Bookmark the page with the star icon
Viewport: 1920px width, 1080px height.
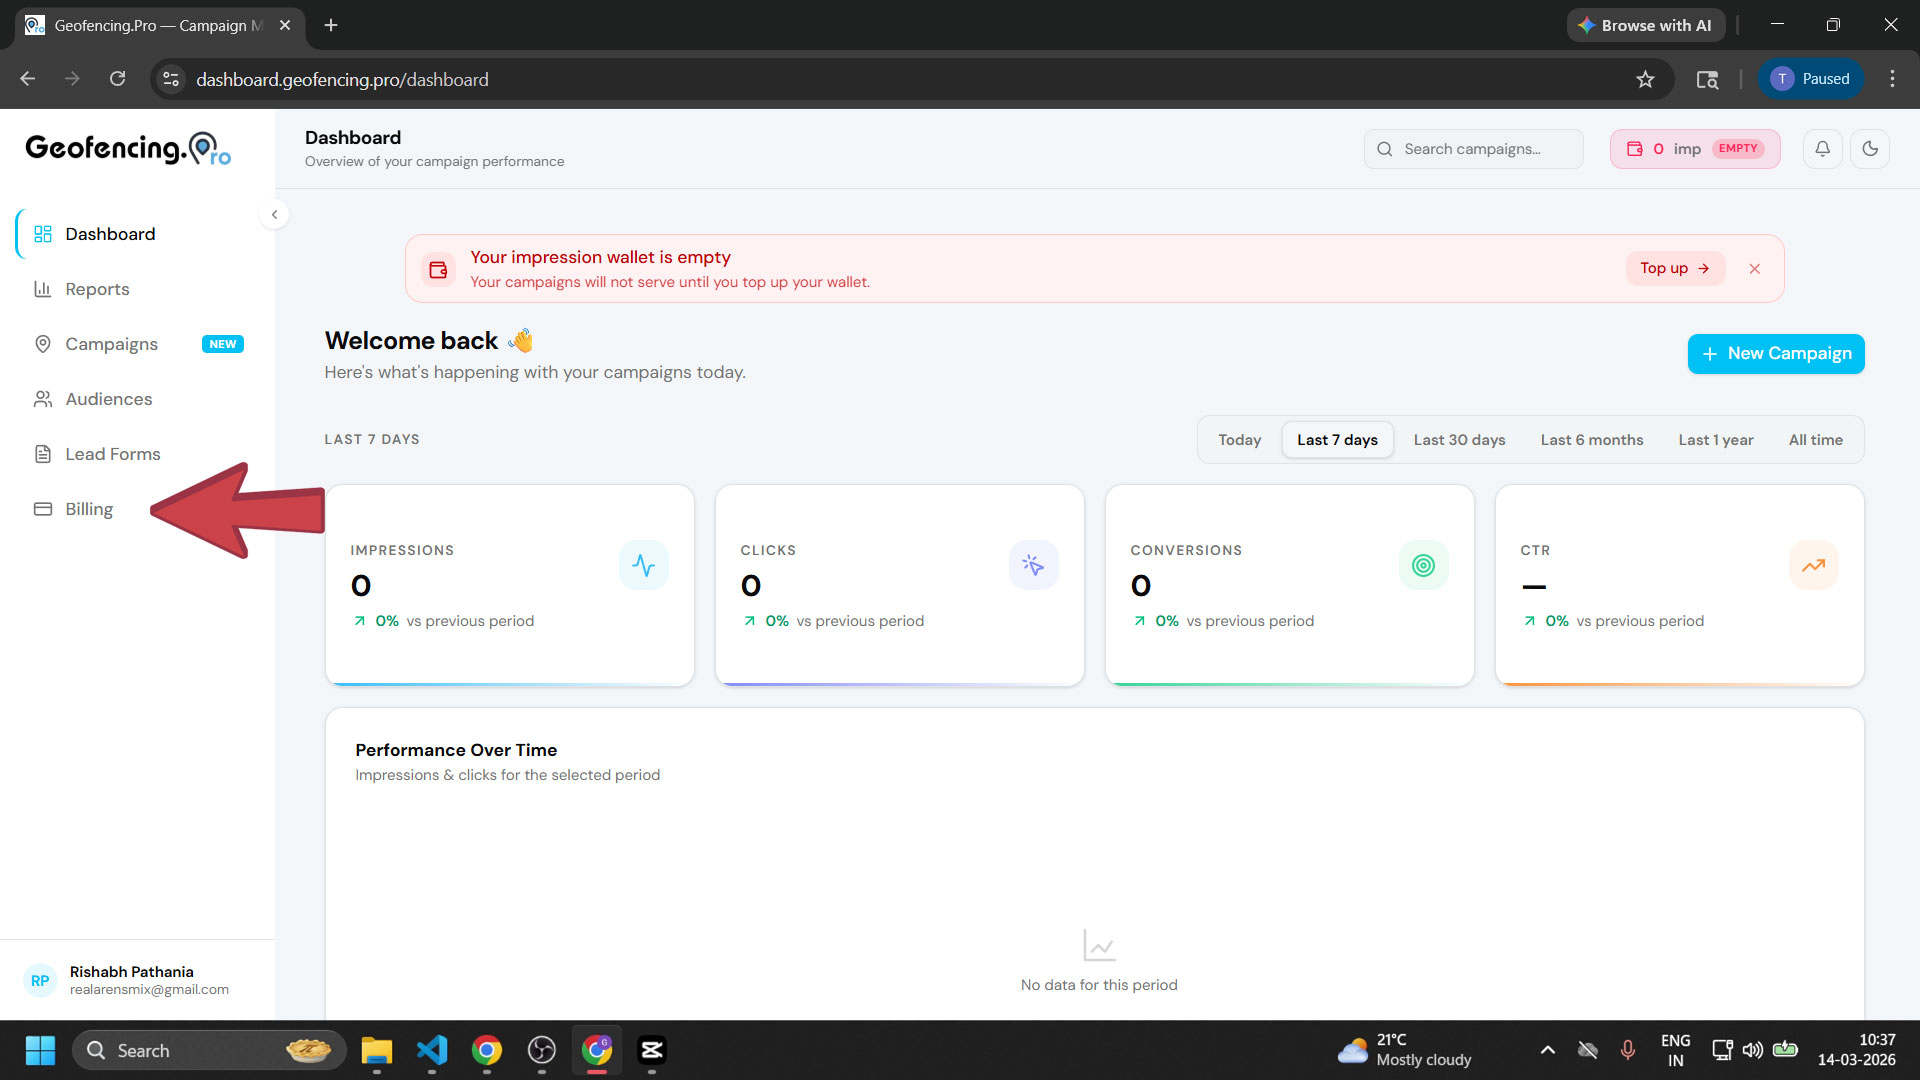pyautogui.click(x=1645, y=79)
